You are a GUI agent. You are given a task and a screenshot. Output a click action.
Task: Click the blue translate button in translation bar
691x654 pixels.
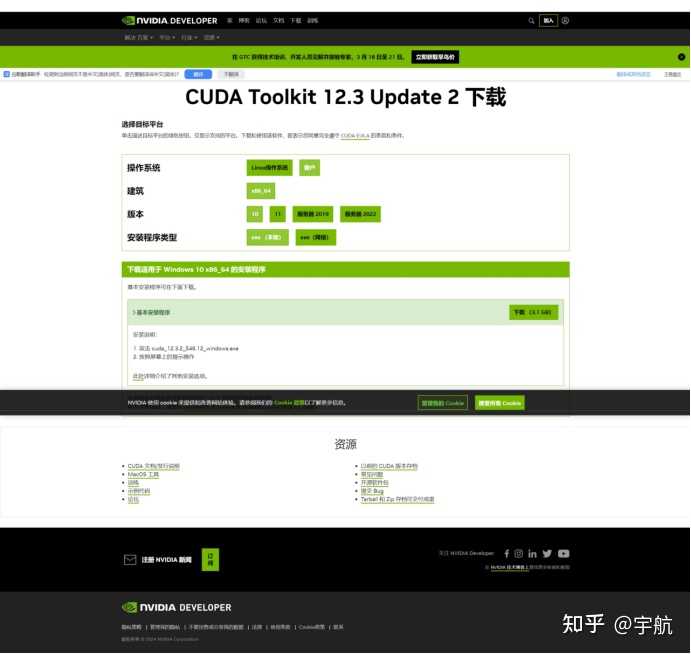(198, 74)
